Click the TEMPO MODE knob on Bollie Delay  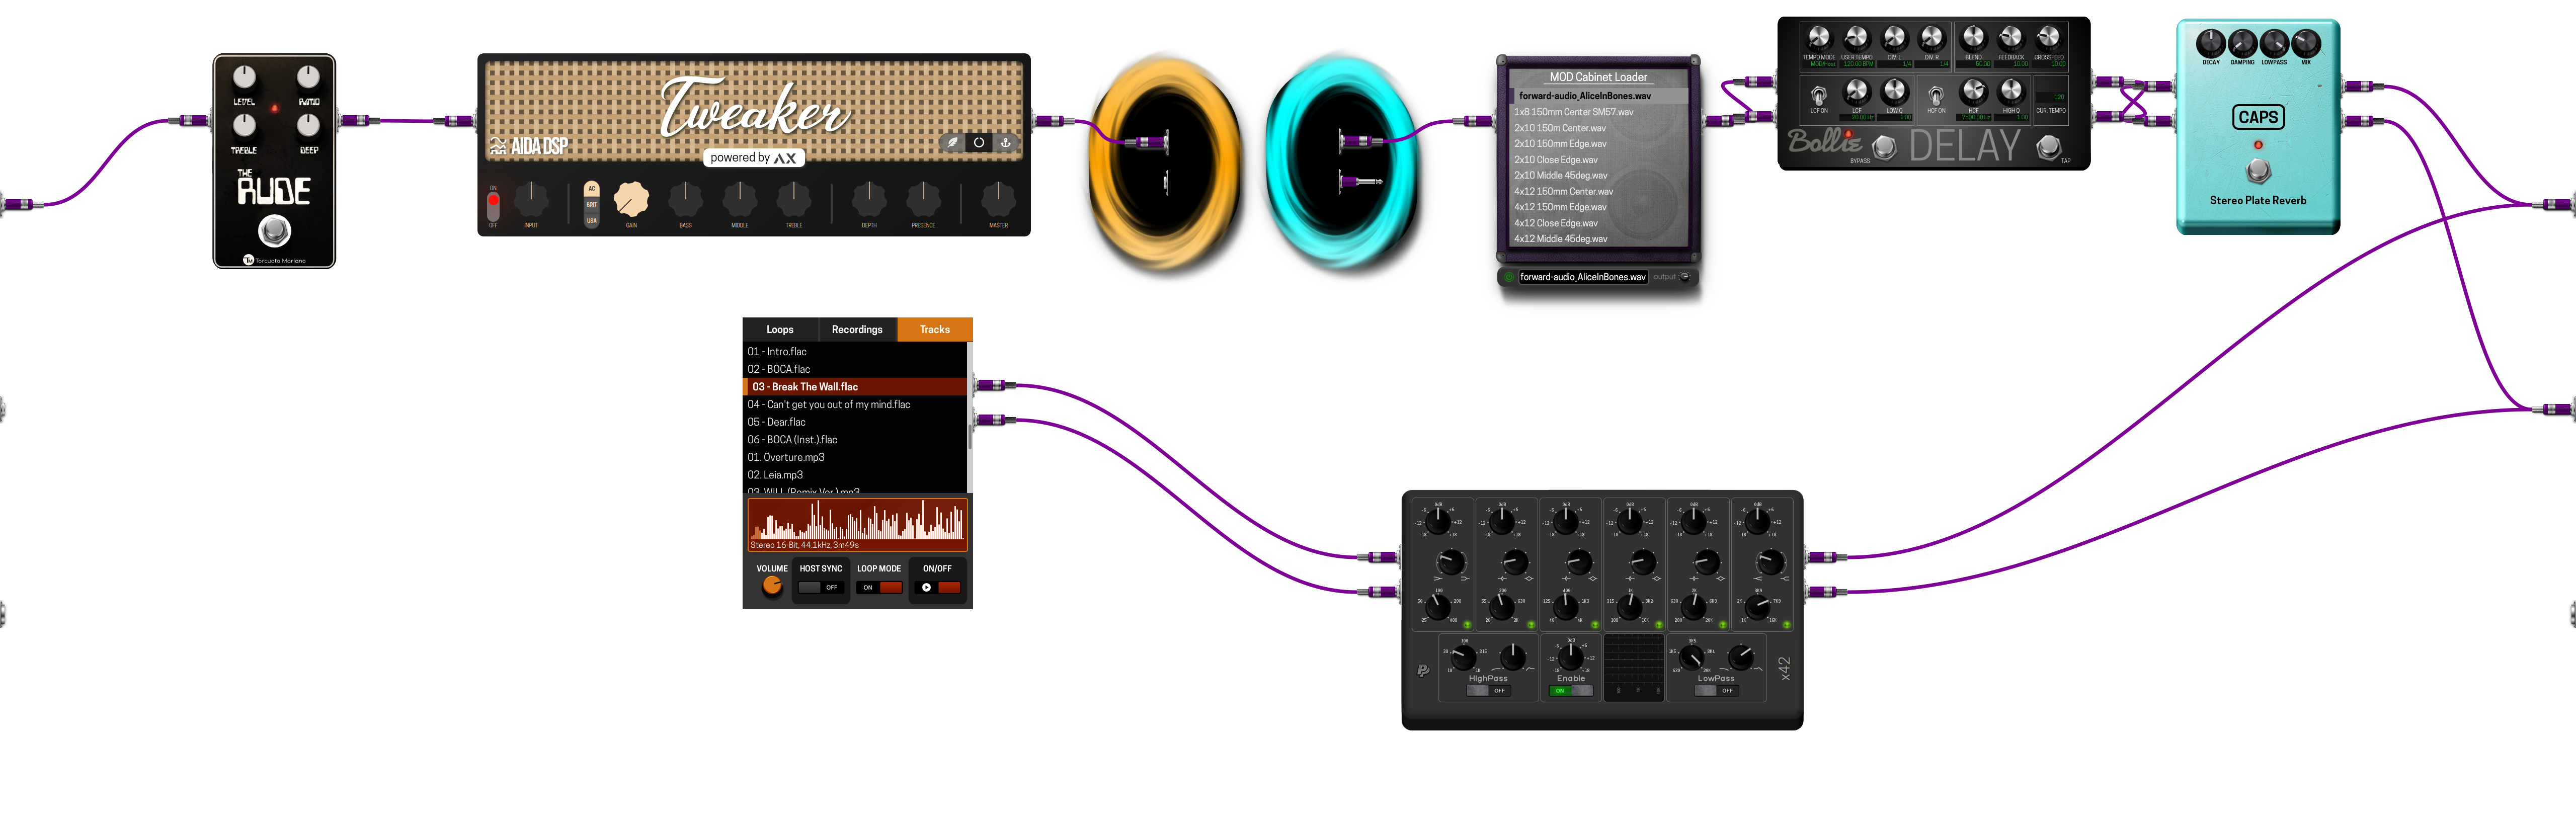pos(1818,38)
